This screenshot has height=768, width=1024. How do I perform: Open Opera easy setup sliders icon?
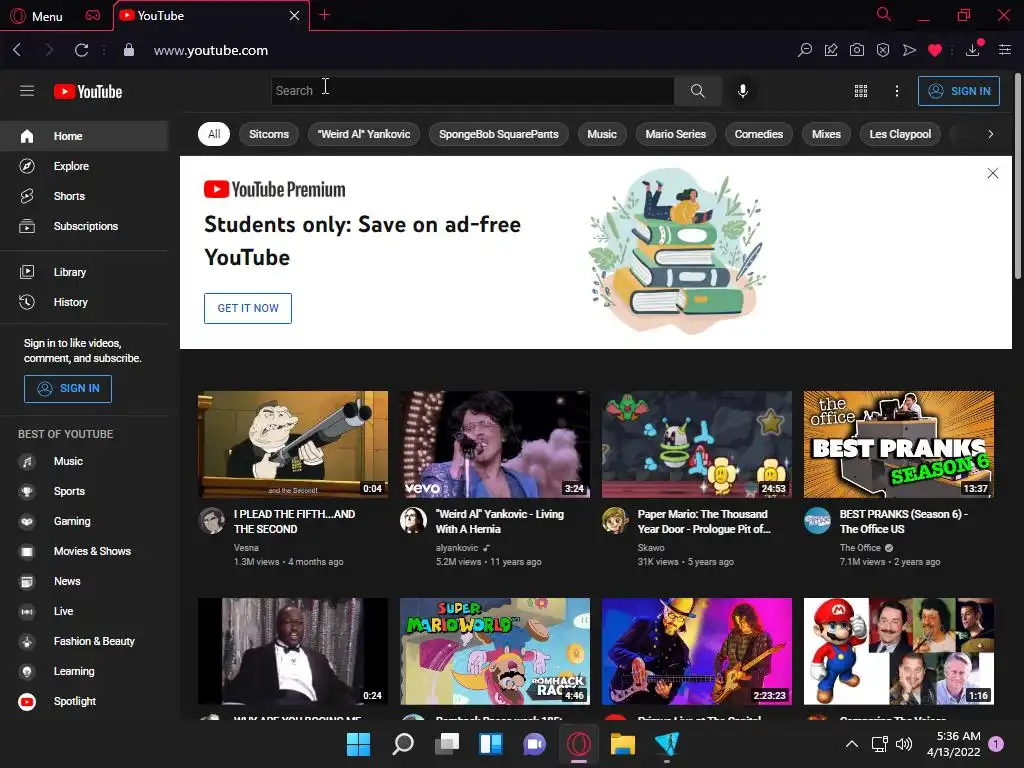coord(1004,50)
